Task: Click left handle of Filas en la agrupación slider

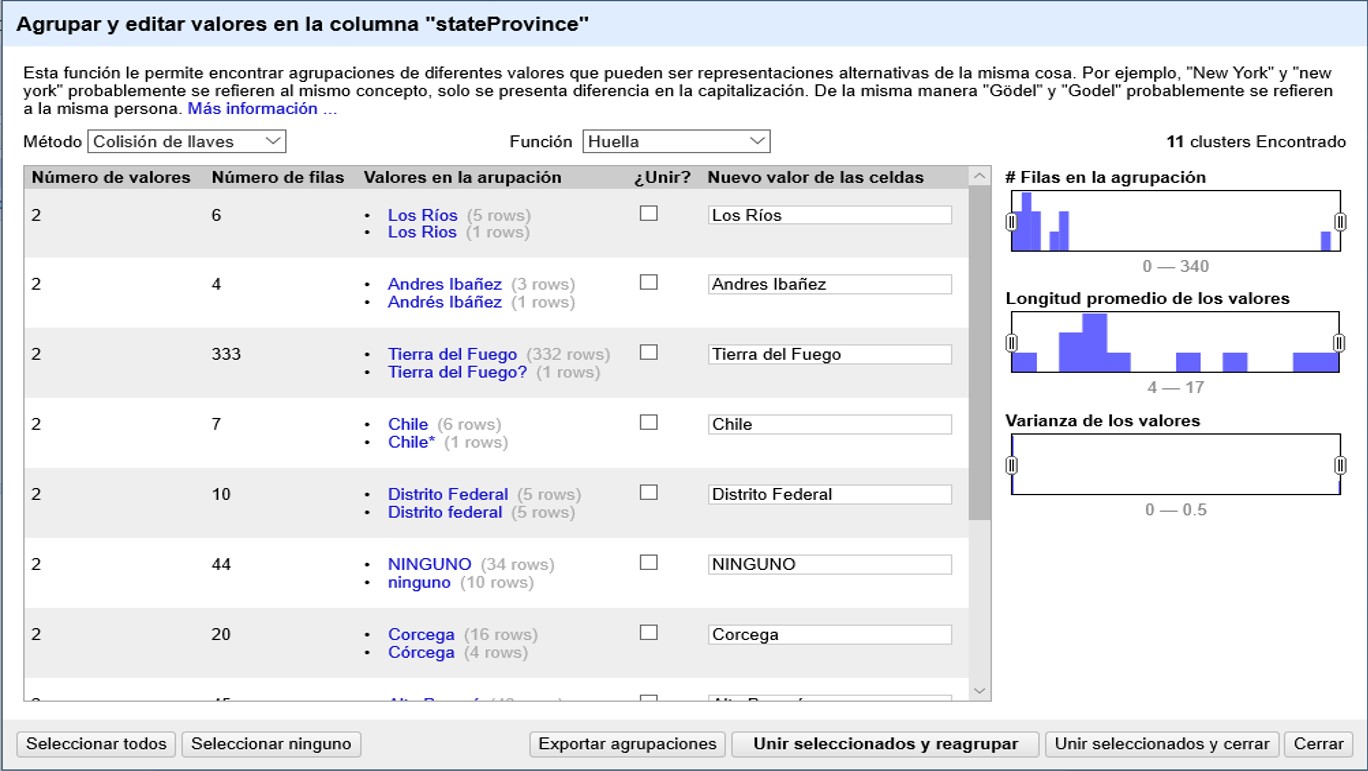Action: click(x=1011, y=221)
